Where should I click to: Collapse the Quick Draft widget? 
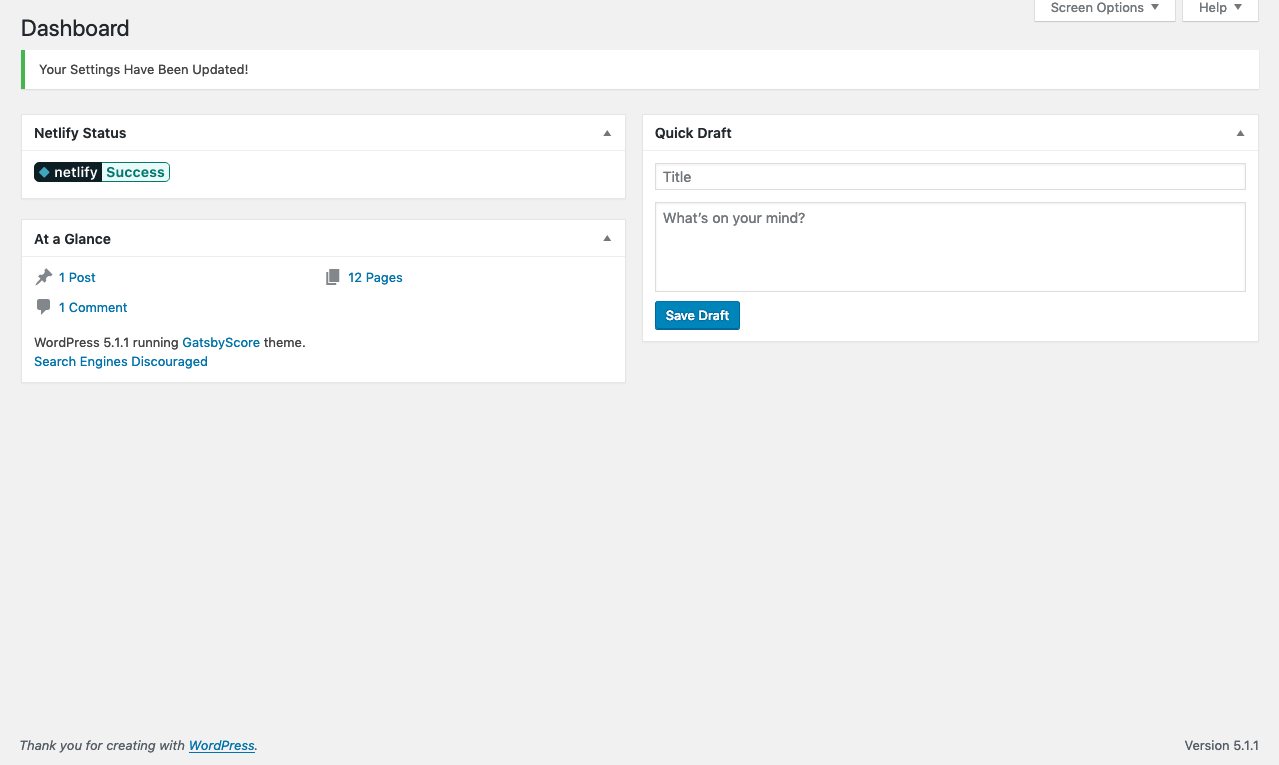pyautogui.click(x=1240, y=133)
